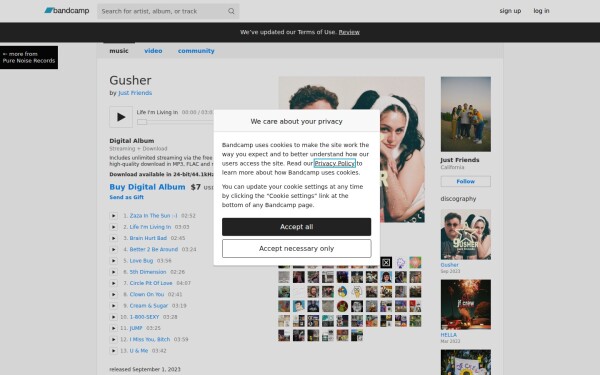This screenshot has width=600, height=375.
Task: Move the player progress slider handle
Action: click(142, 122)
